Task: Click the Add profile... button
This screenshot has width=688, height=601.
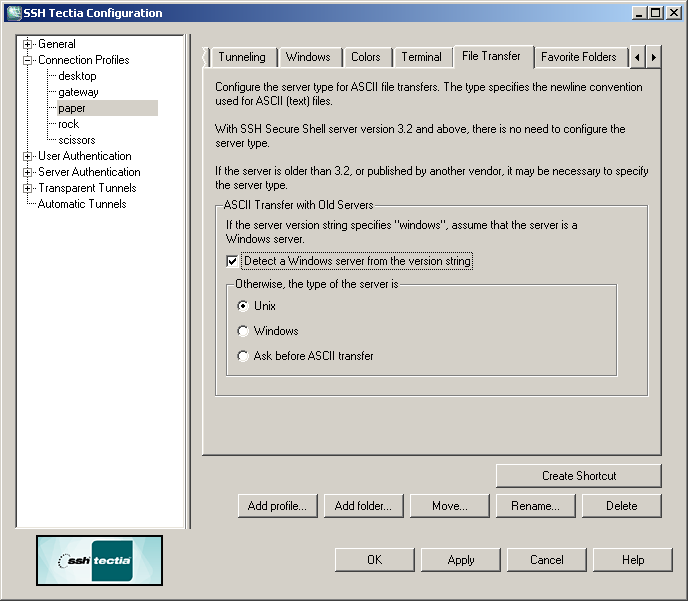Action: (x=277, y=506)
